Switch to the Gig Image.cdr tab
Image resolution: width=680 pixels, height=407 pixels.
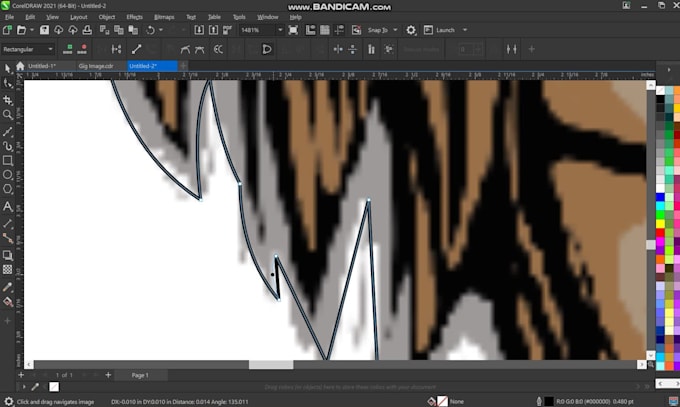[96, 66]
